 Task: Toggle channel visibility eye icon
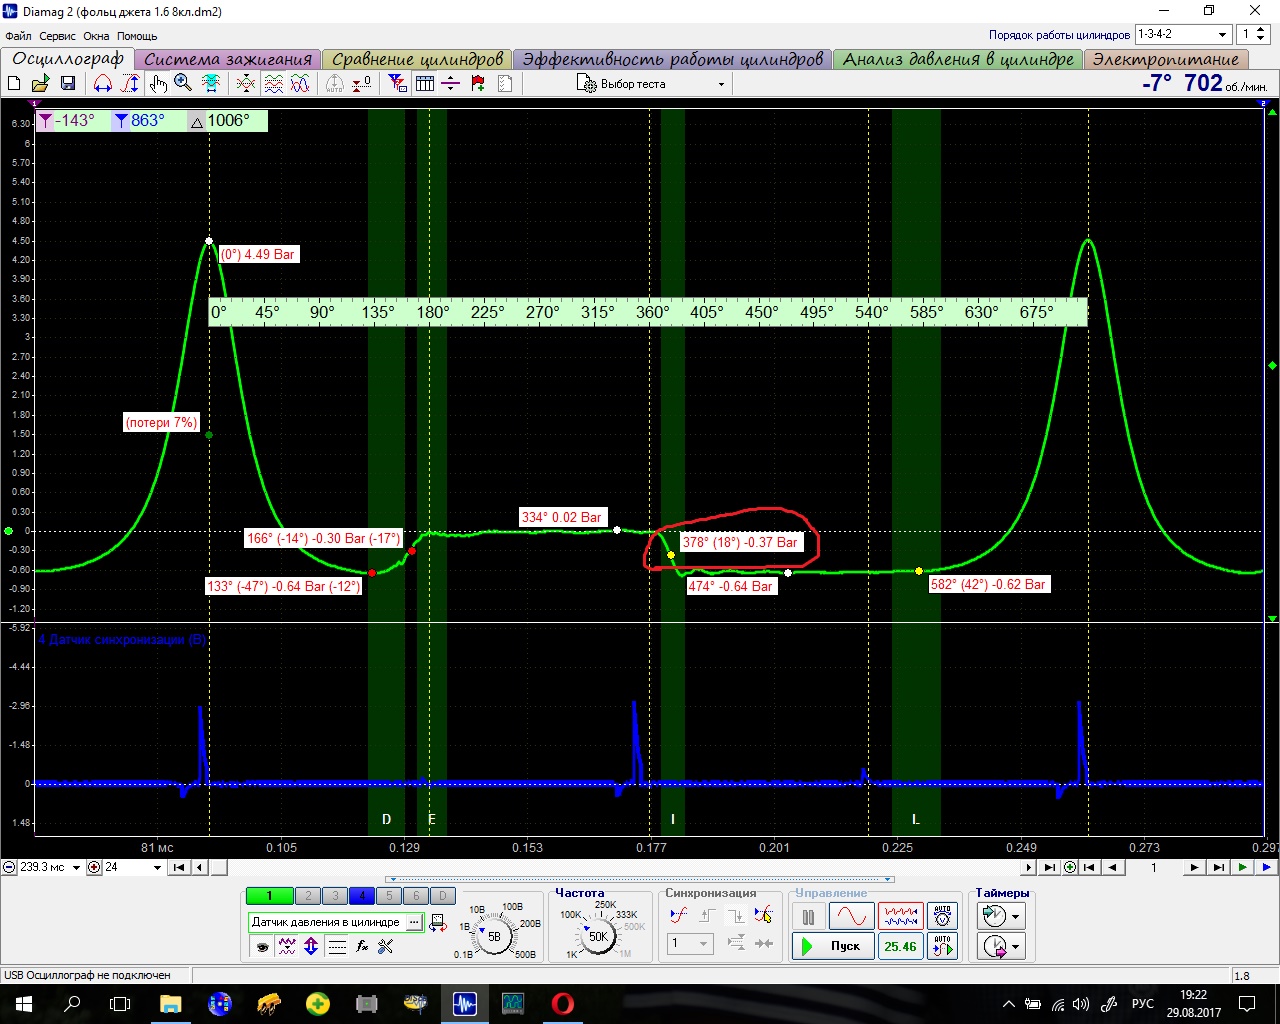pos(262,946)
